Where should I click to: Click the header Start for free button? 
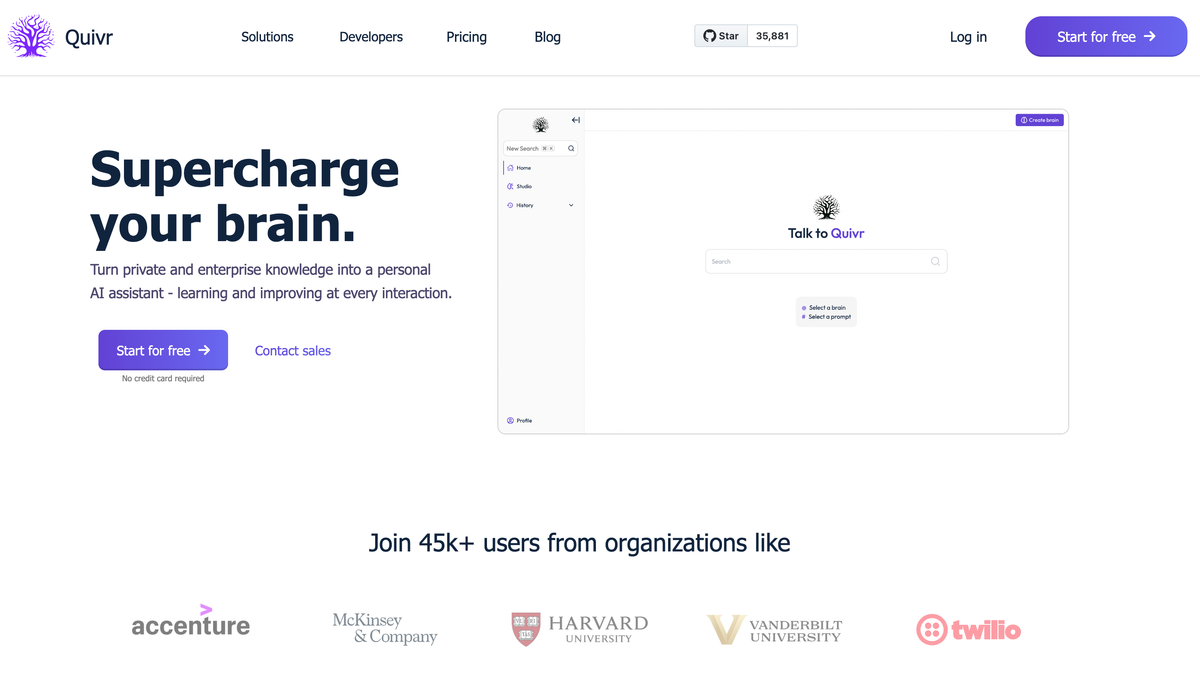[x=1106, y=37]
